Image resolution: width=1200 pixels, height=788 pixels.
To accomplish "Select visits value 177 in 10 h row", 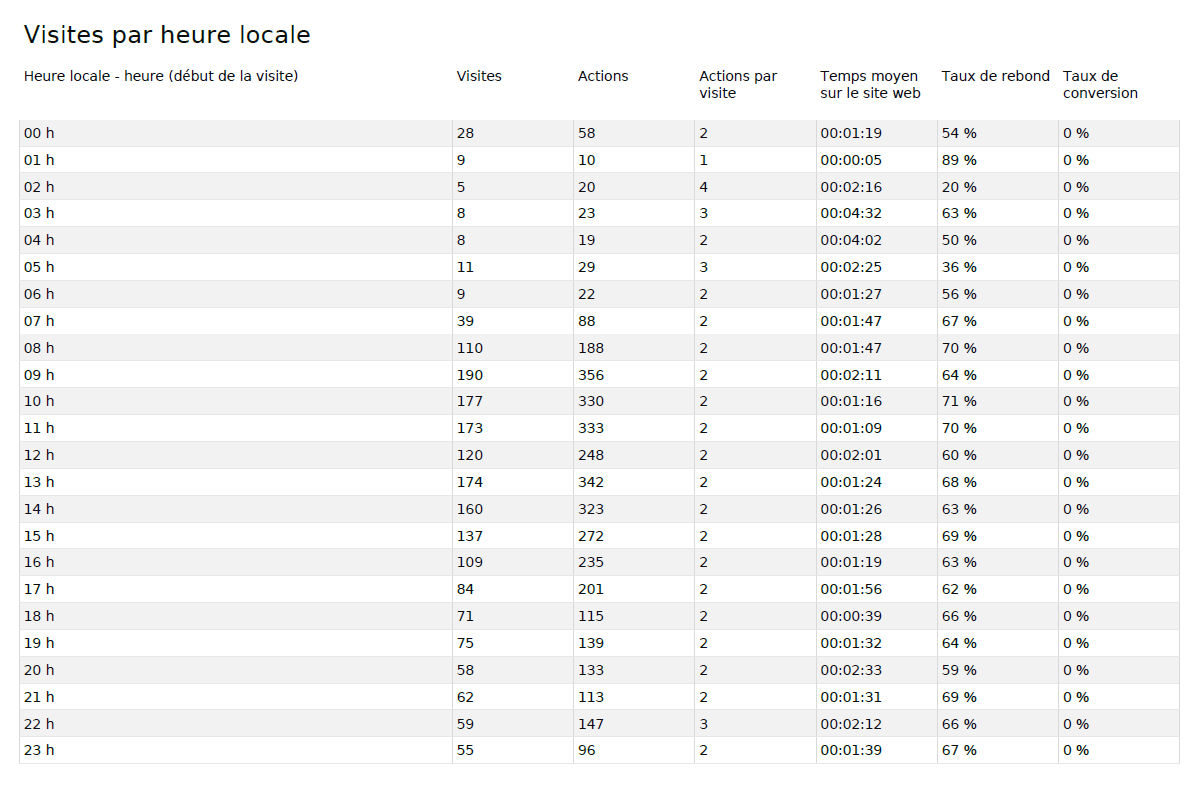I will click(470, 401).
